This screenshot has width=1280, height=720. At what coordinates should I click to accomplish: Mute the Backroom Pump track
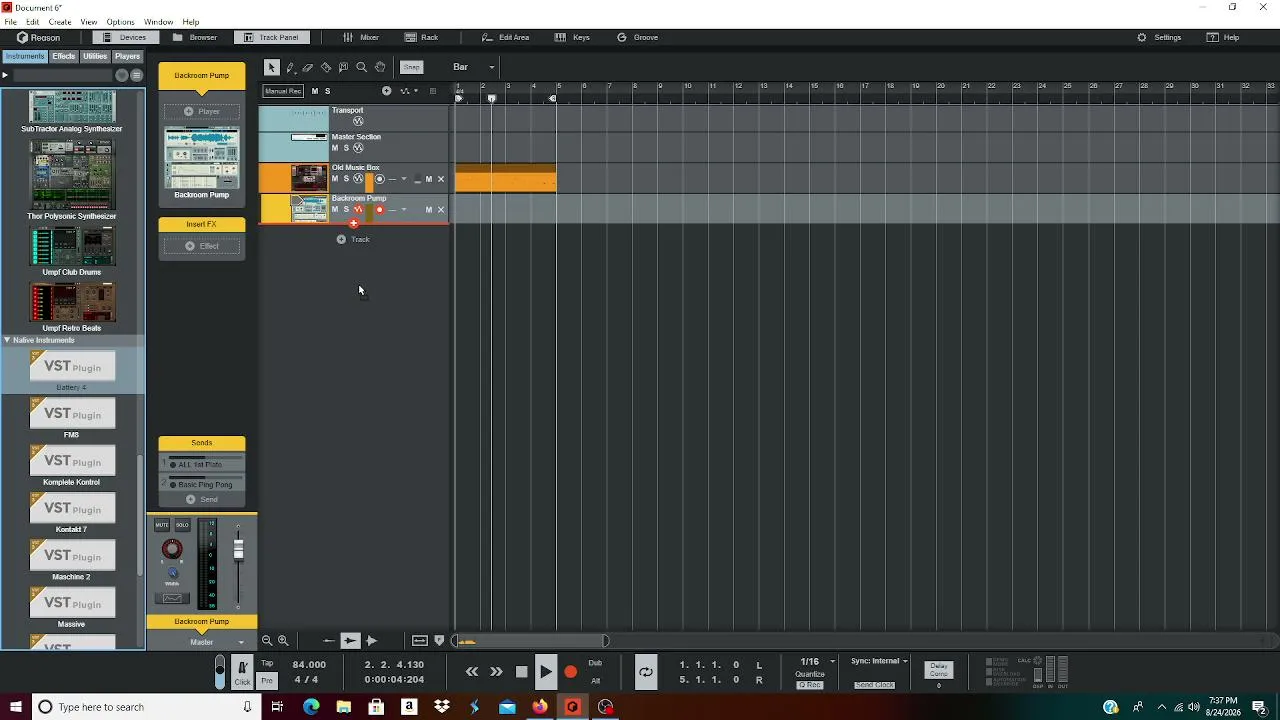pos(335,209)
